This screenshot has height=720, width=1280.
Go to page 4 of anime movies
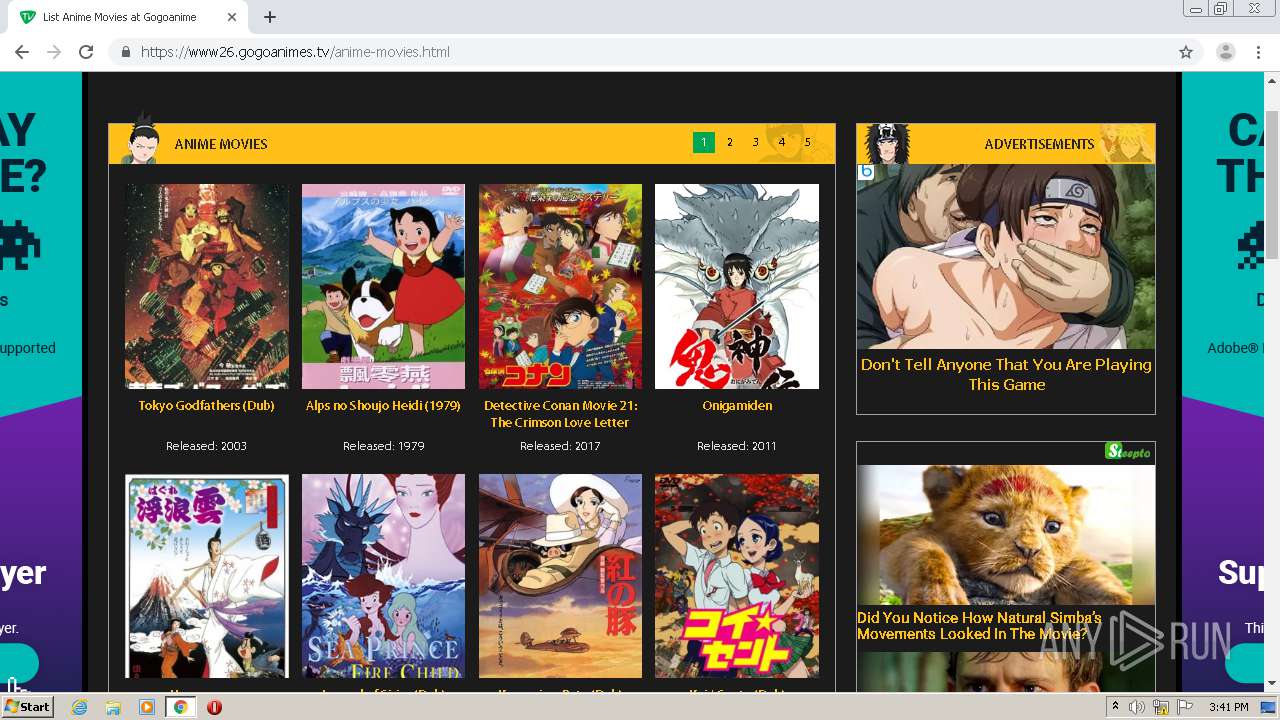click(x=782, y=143)
